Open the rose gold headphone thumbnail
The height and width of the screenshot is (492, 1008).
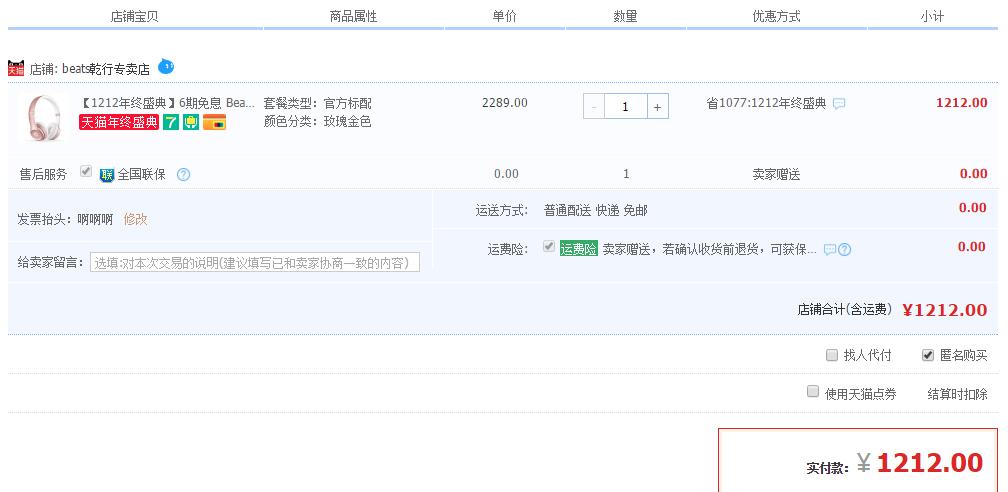[x=45, y=118]
